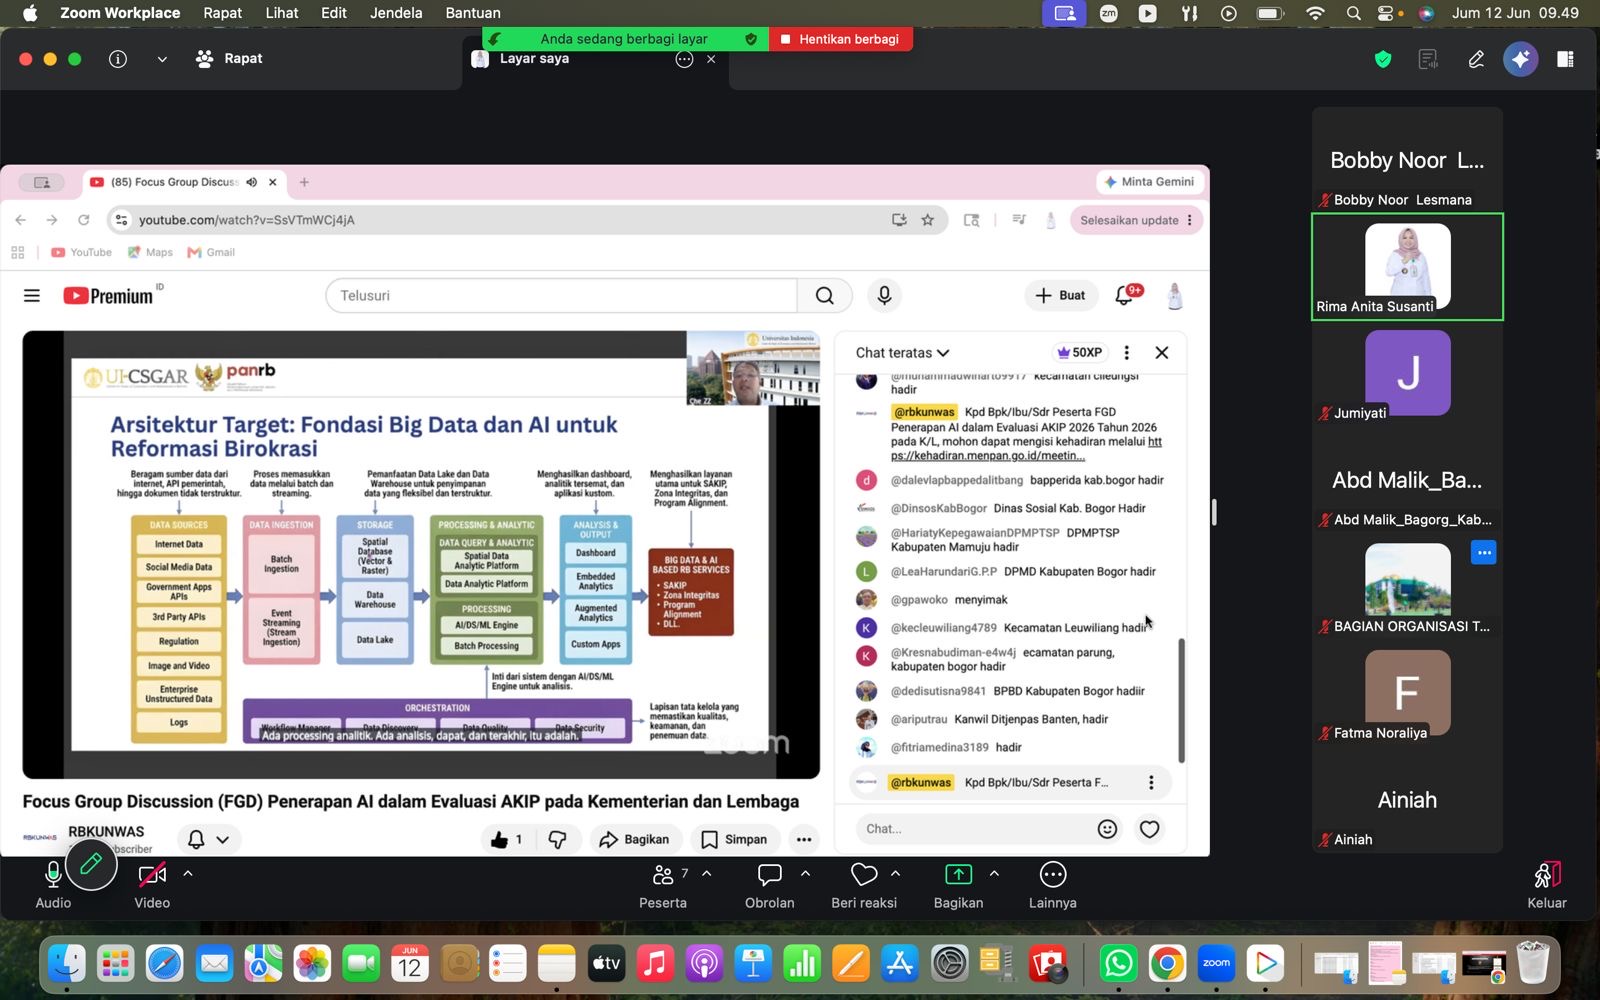The width and height of the screenshot is (1600, 1000).
Task: Click the Bagikan share button under video
Action: [634, 839]
